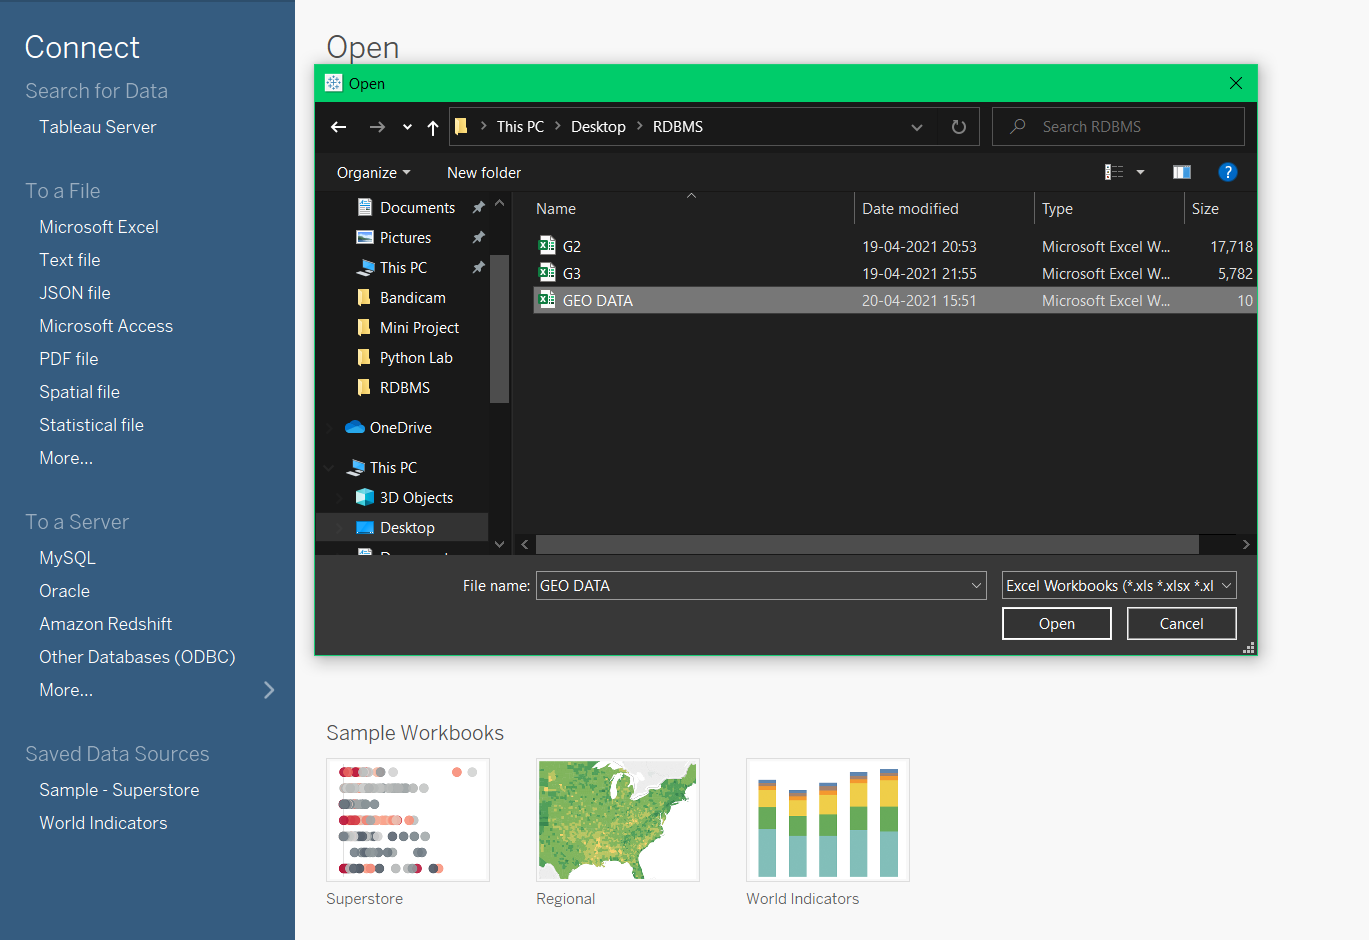Screen dimensions: 1369x940
Task: Click the back navigation arrow
Action: coord(338,126)
